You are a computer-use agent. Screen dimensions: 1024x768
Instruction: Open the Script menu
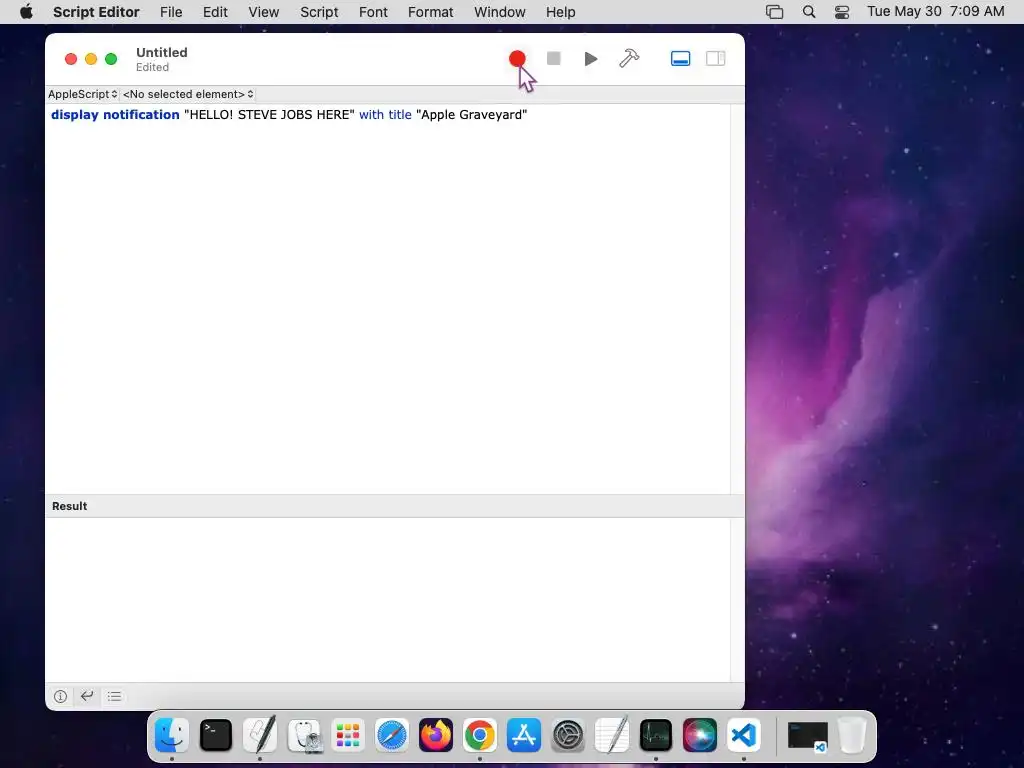coord(319,12)
